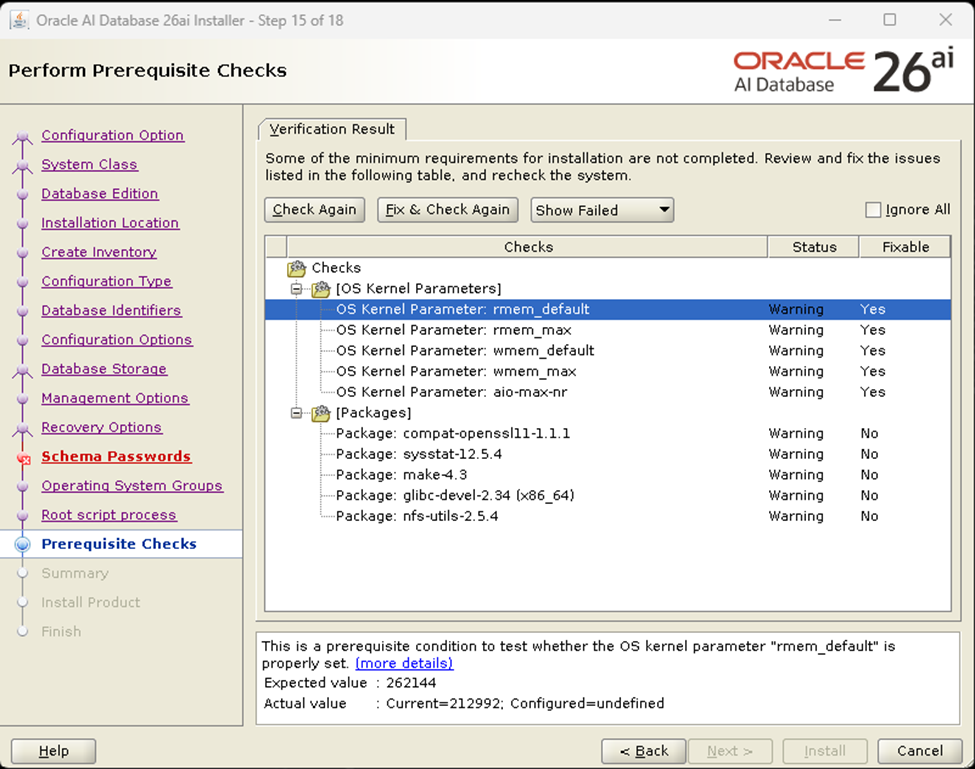Viewport: 975px width, 769px height.
Task: Select package sysstat-12.5.4 row
Action: coord(608,454)
